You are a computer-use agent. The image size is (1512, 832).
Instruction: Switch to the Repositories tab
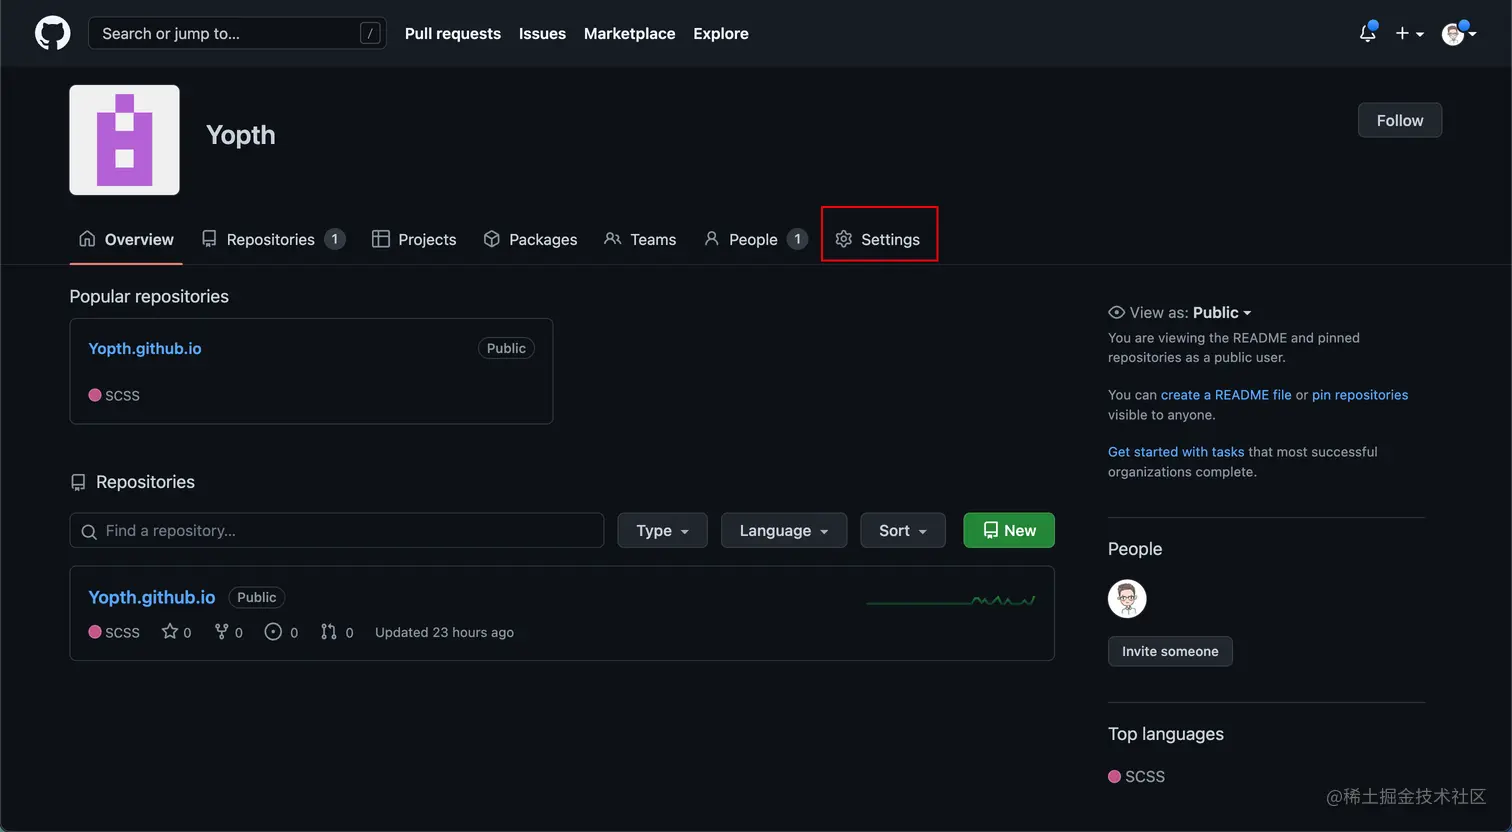point(273,239)
